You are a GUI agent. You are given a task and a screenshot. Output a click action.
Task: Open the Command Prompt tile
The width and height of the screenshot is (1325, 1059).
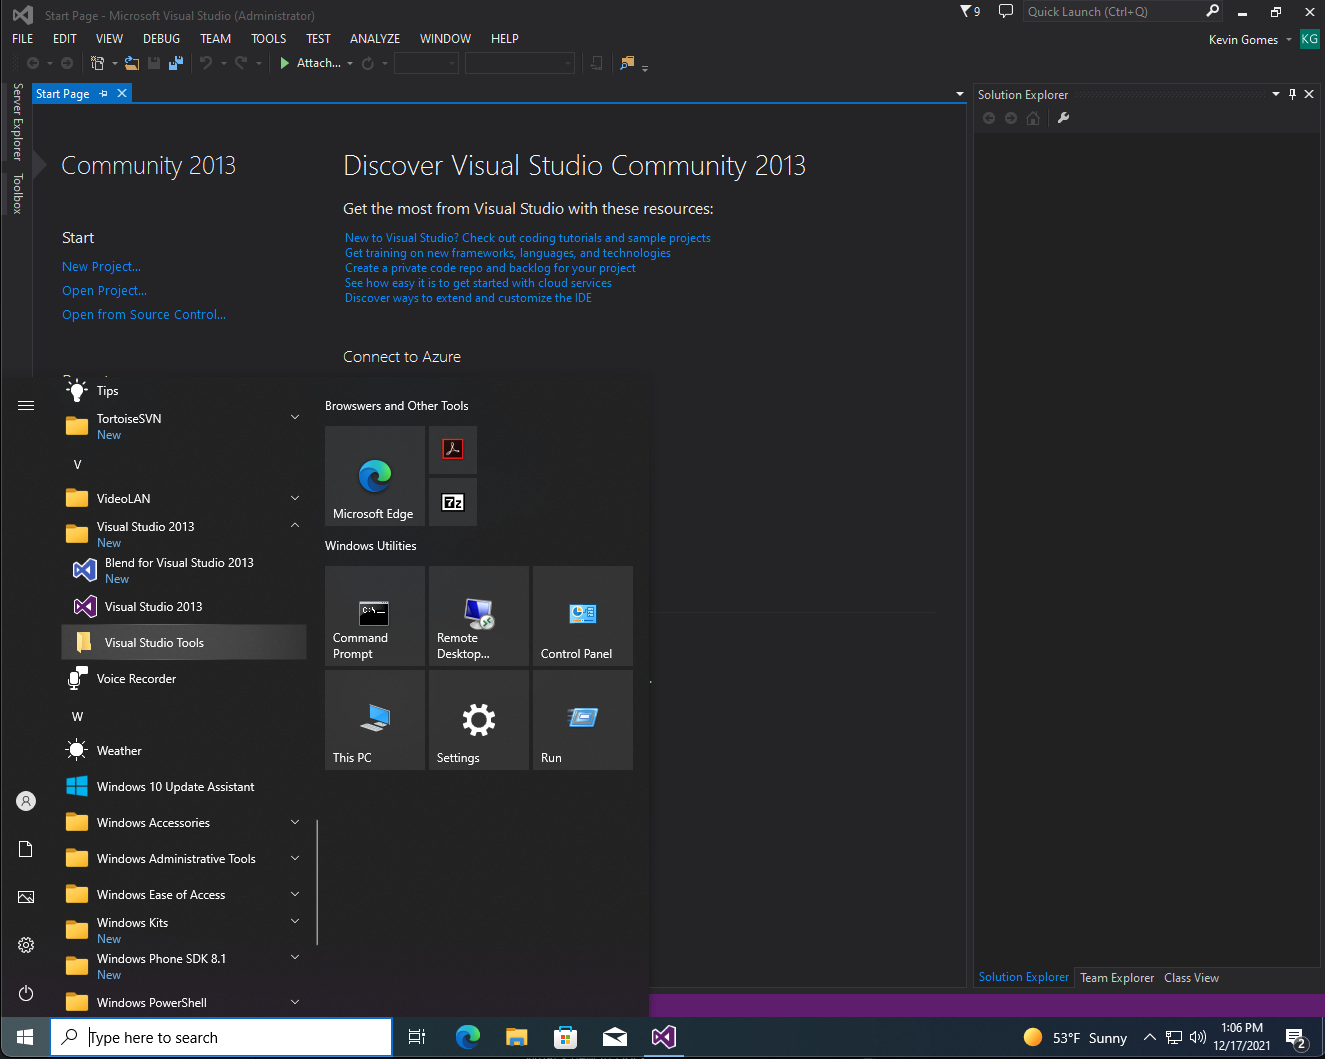pyautogui.click(x=375, y=616)
